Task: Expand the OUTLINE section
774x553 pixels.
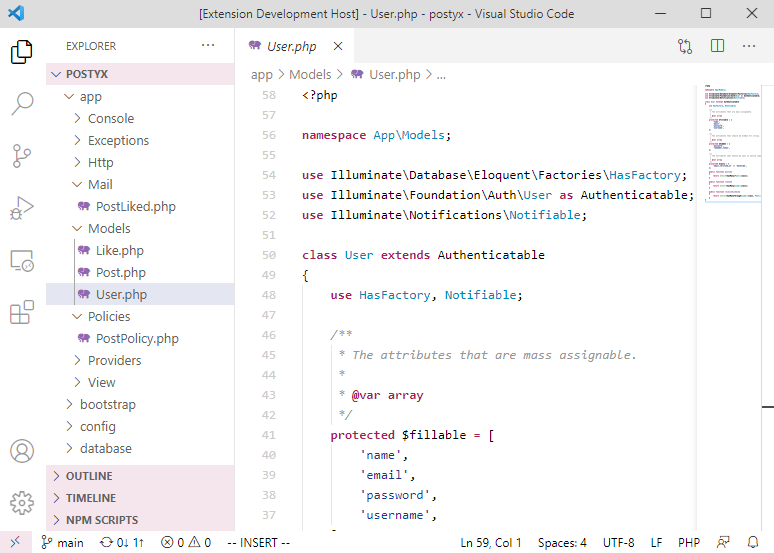Action: pyautogui.click(x=140, y=475)
